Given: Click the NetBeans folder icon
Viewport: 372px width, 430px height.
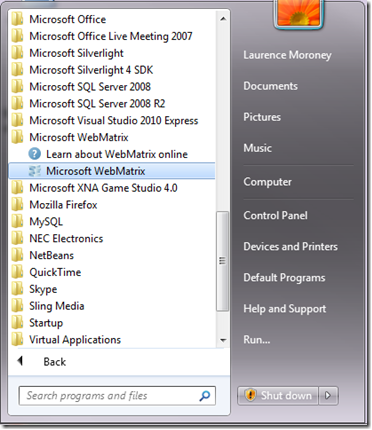Looking at the screenshot, I should [x=17, y=255].
